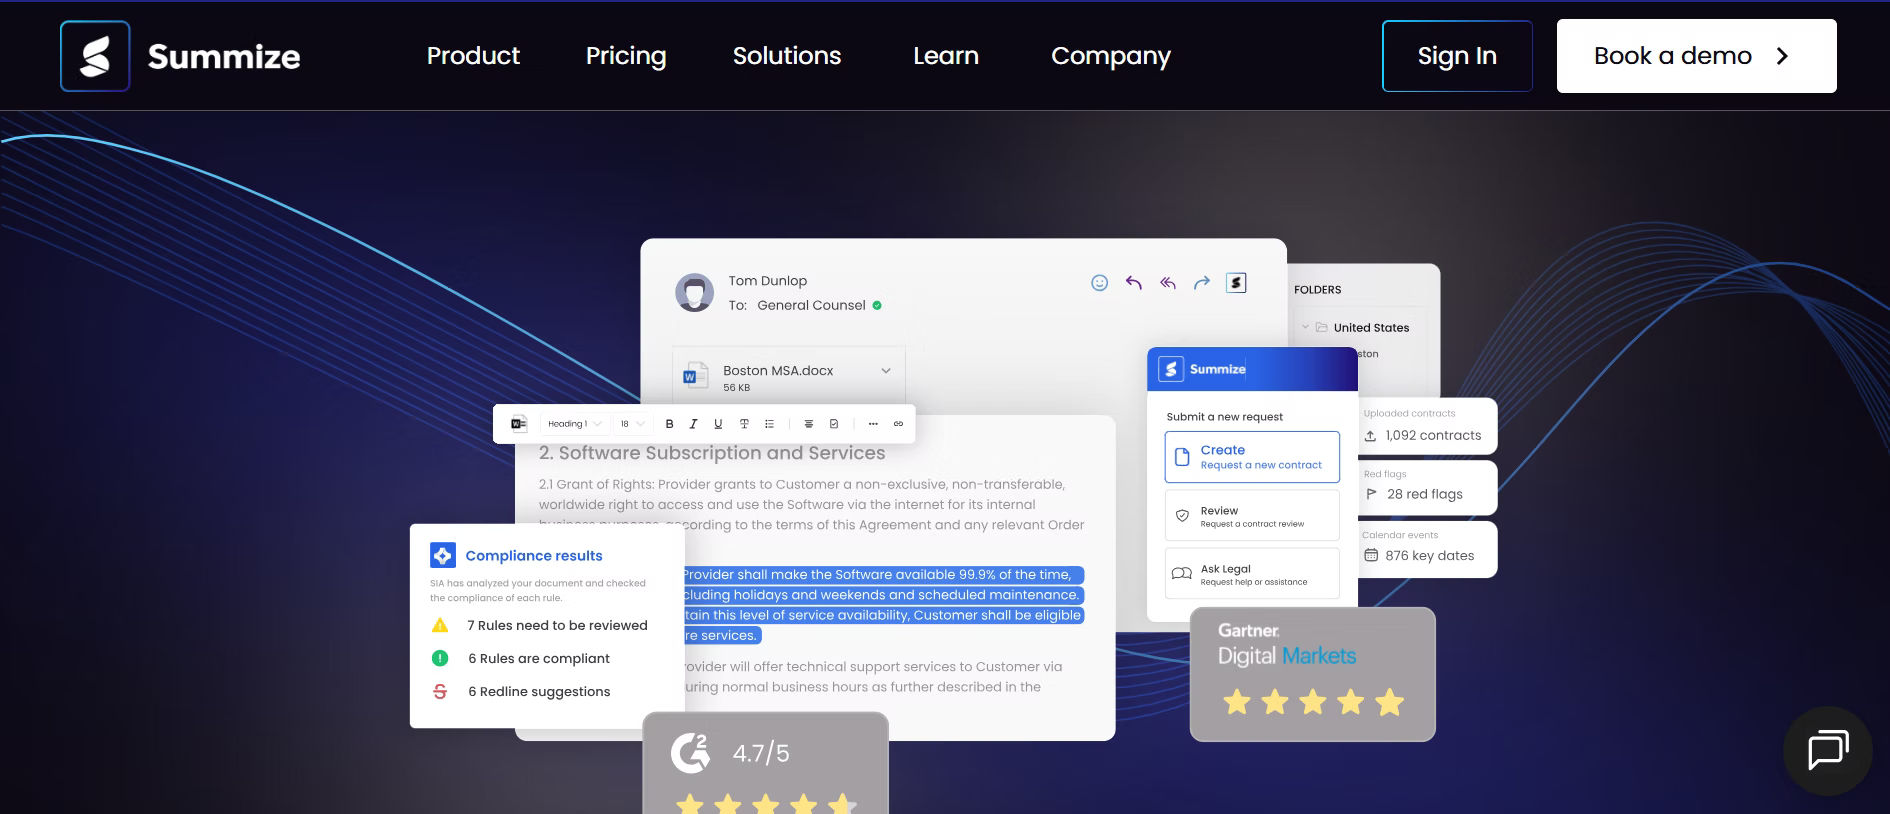1890x814 pixels.
Task: Click the '28 red flags' text
Action: click(x=1425, y=494)
